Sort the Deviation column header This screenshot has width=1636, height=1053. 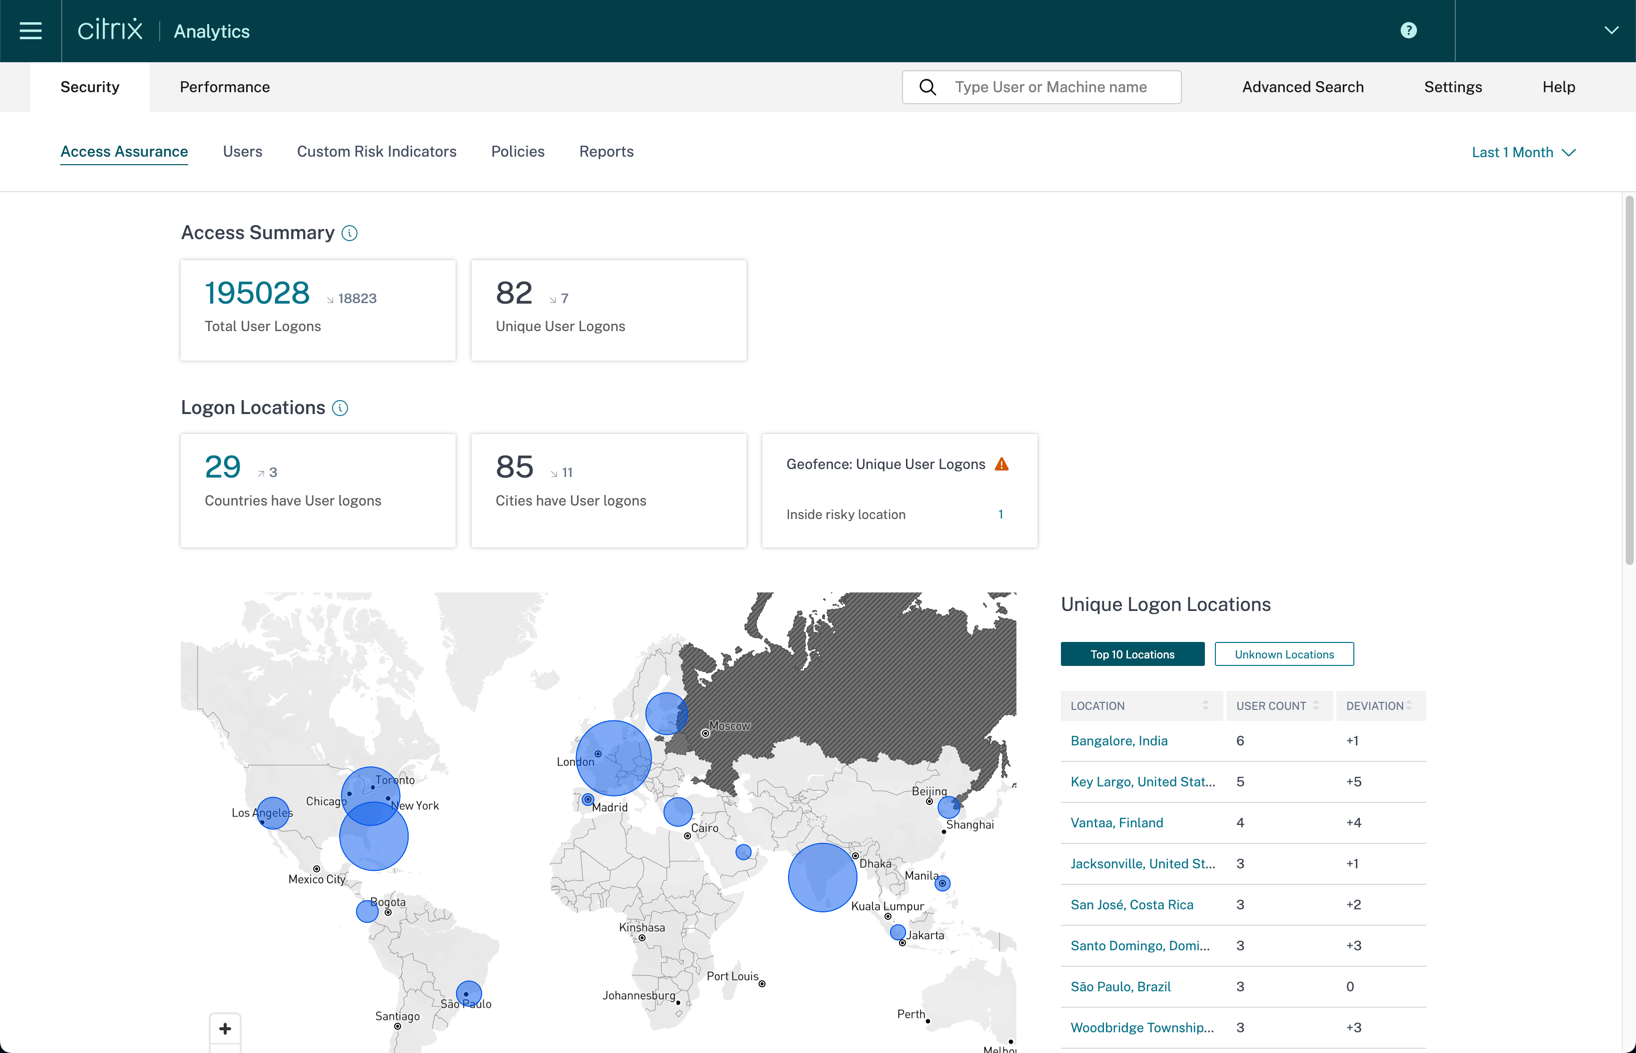1408,706
